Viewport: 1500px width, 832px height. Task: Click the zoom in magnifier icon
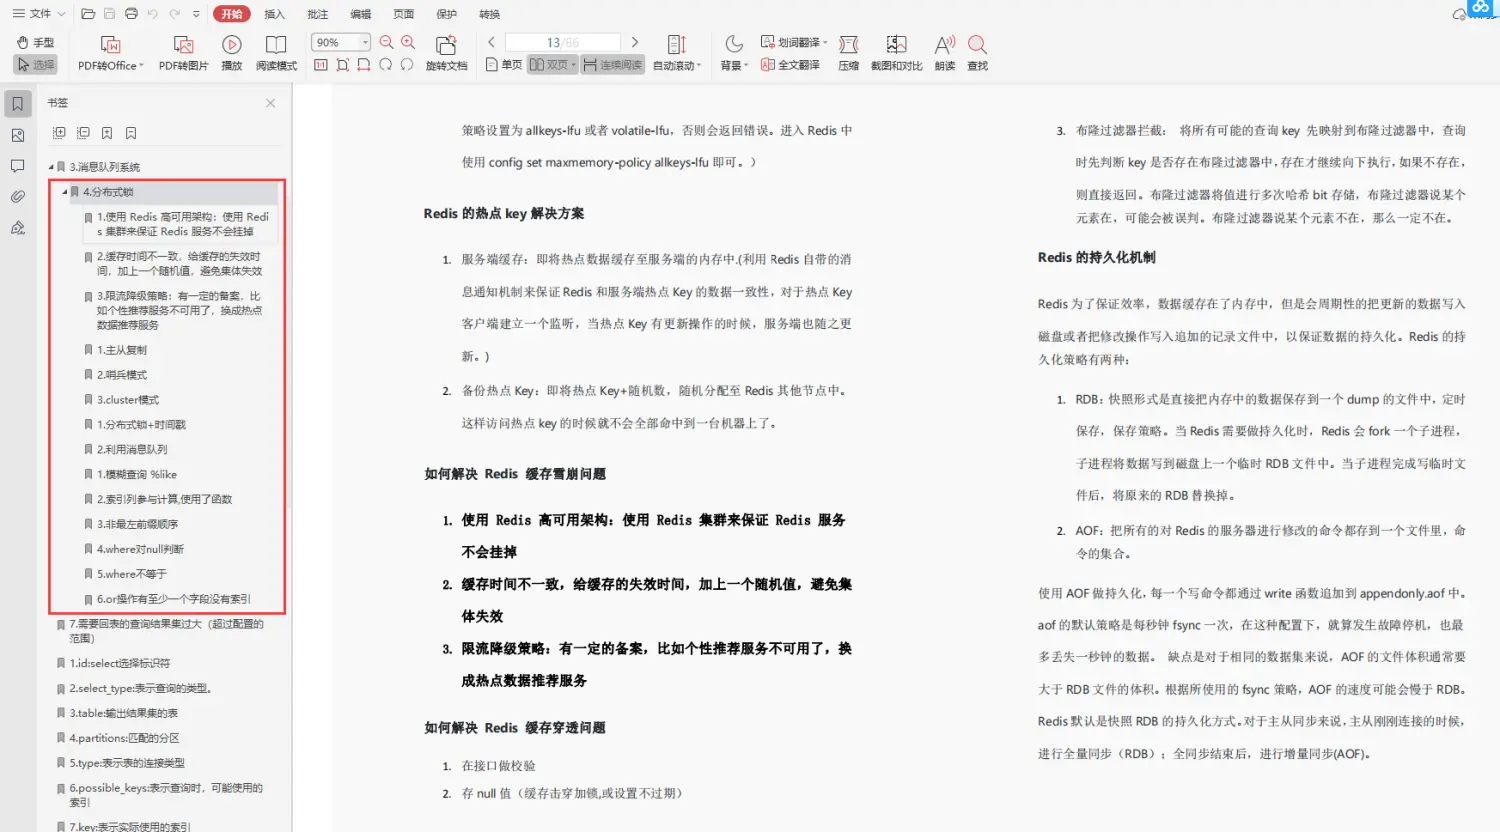click(408, 42)
